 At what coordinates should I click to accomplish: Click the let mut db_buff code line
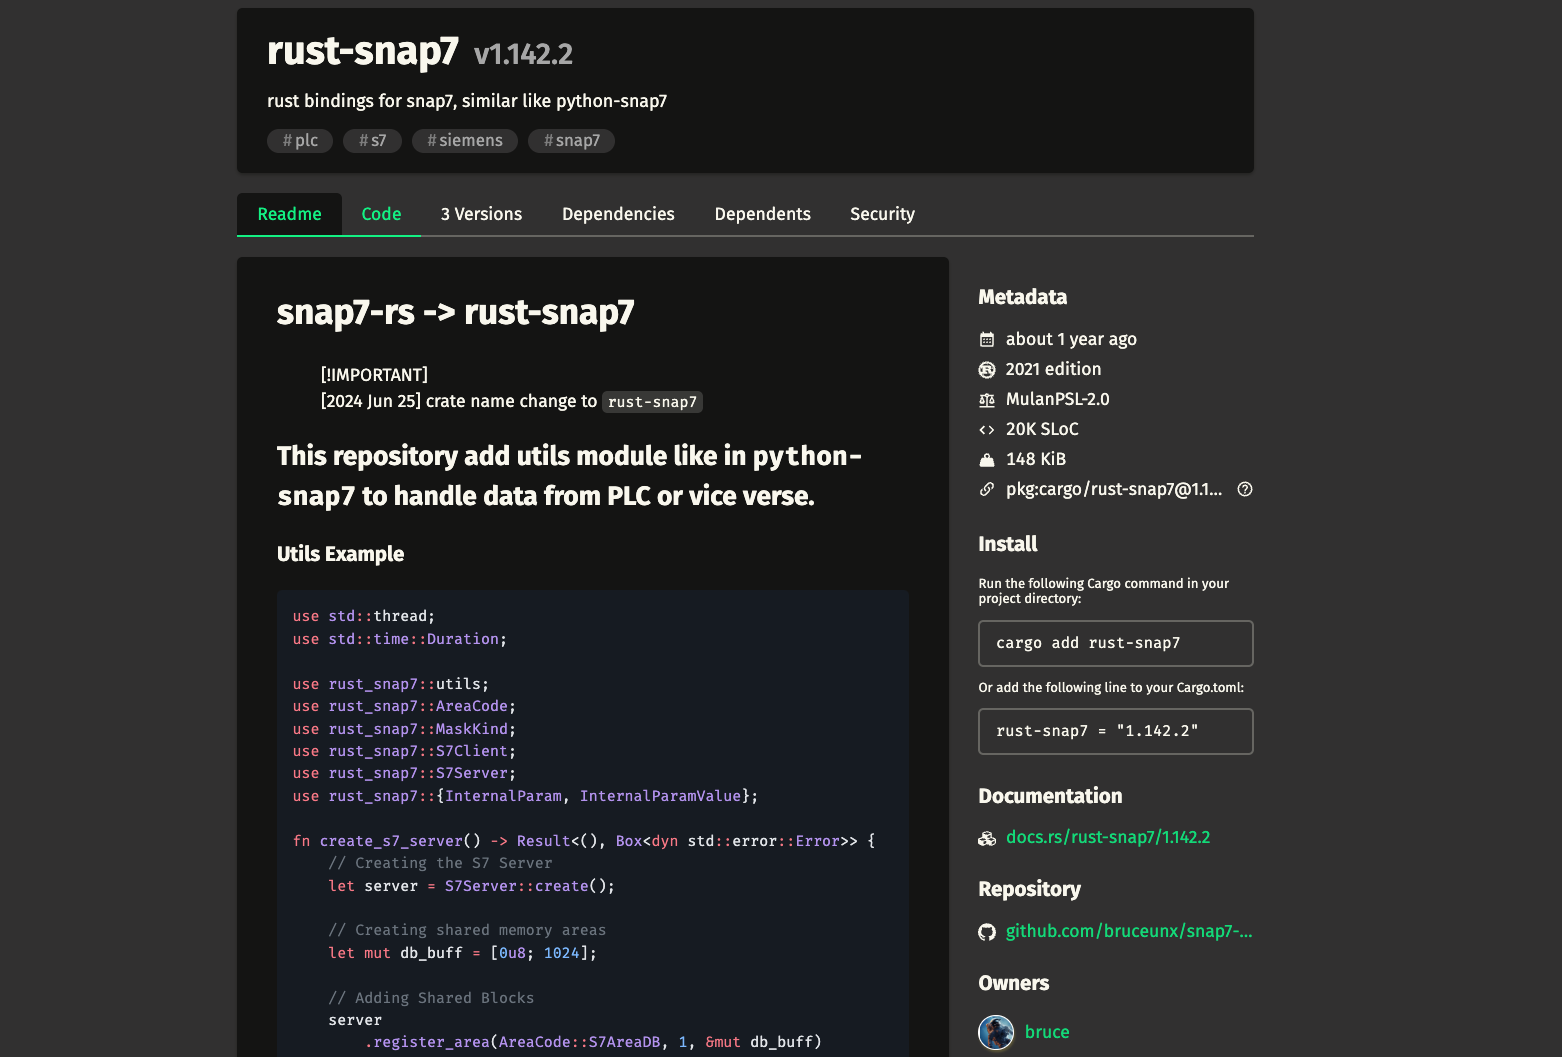pos(463,953)
